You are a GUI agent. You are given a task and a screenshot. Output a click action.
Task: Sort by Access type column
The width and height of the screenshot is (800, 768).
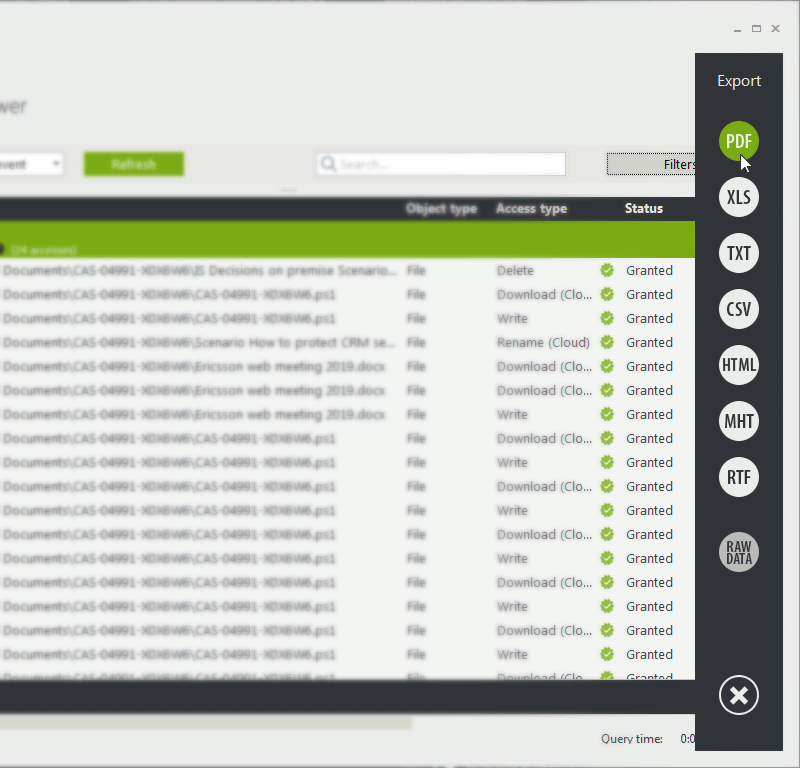[x=531, y=209]
